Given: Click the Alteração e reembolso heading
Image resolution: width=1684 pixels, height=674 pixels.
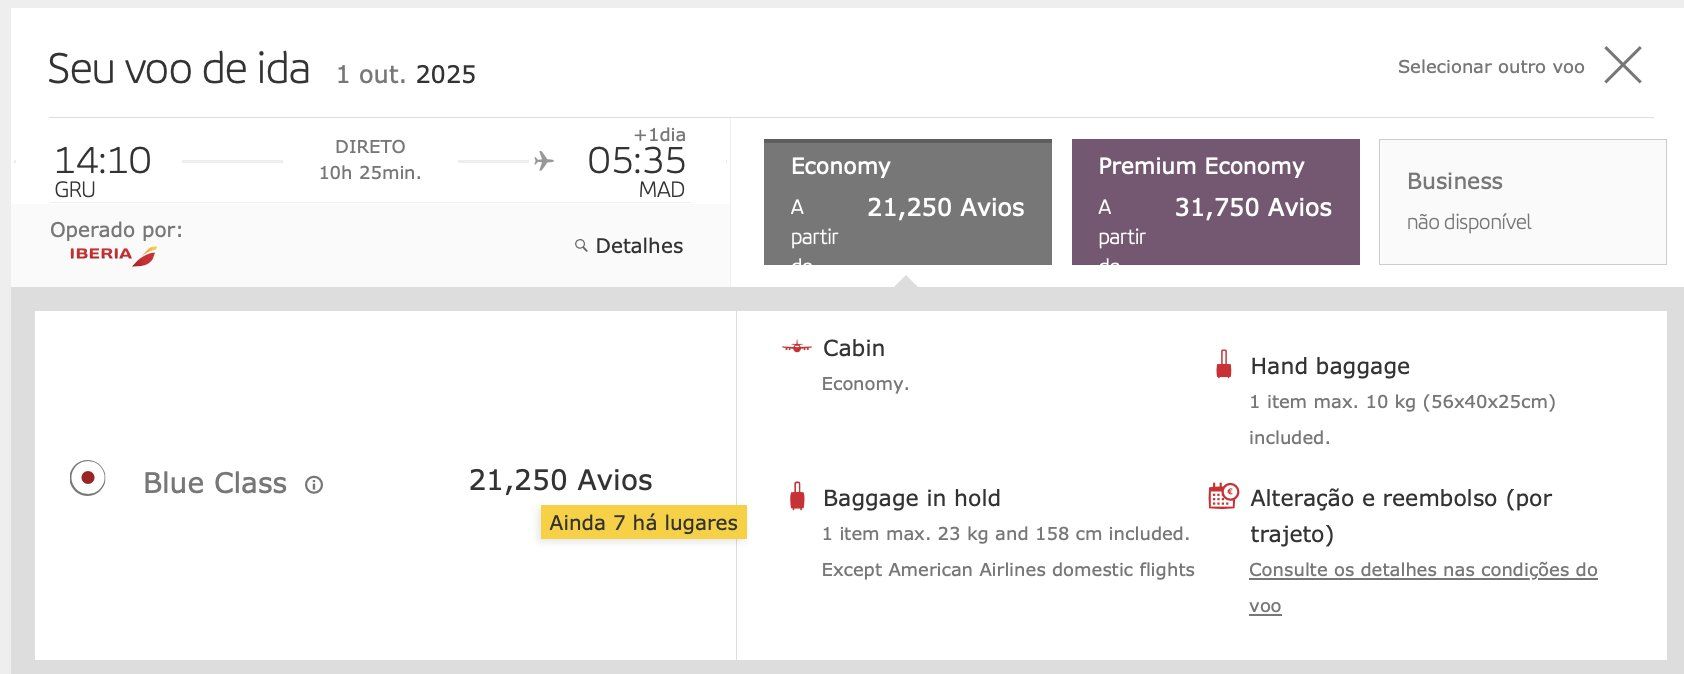Looking at the screenshot, I should [1400, 498].
